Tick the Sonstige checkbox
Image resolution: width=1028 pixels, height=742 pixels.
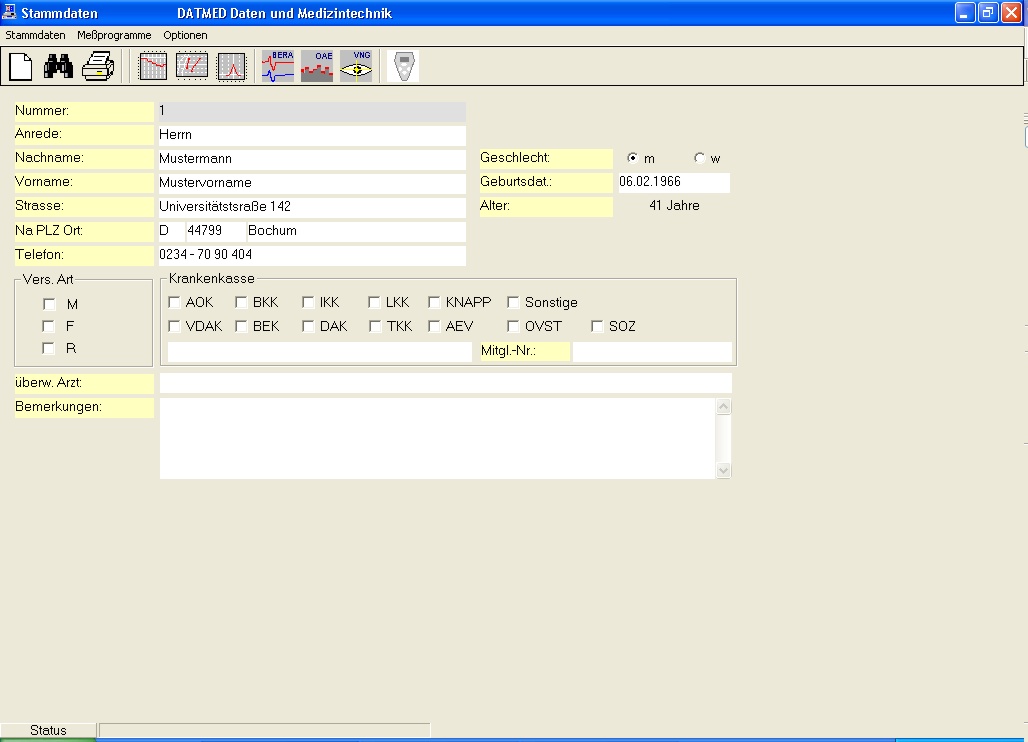(513, 302)
